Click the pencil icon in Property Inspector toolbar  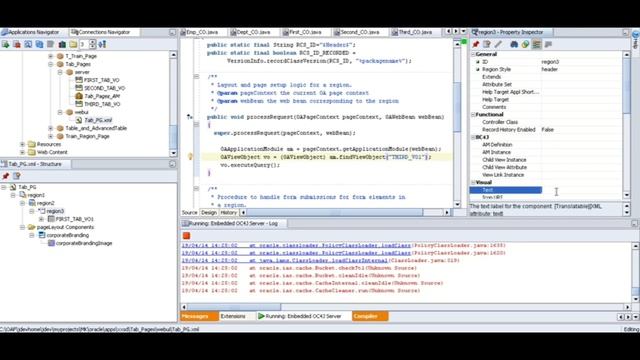click(x=498, y=44)
